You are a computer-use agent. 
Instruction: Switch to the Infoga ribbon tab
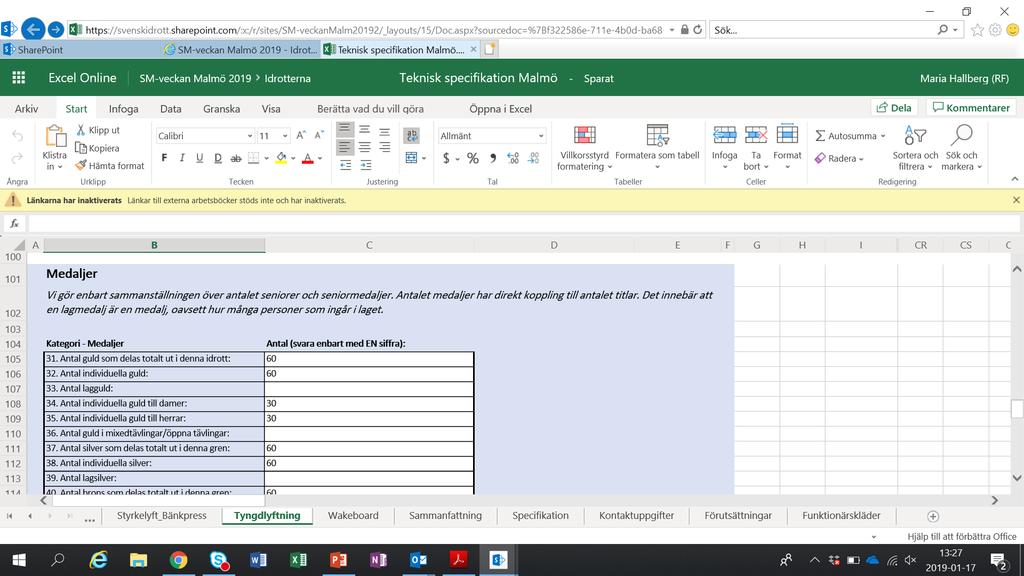coord(123,108)
